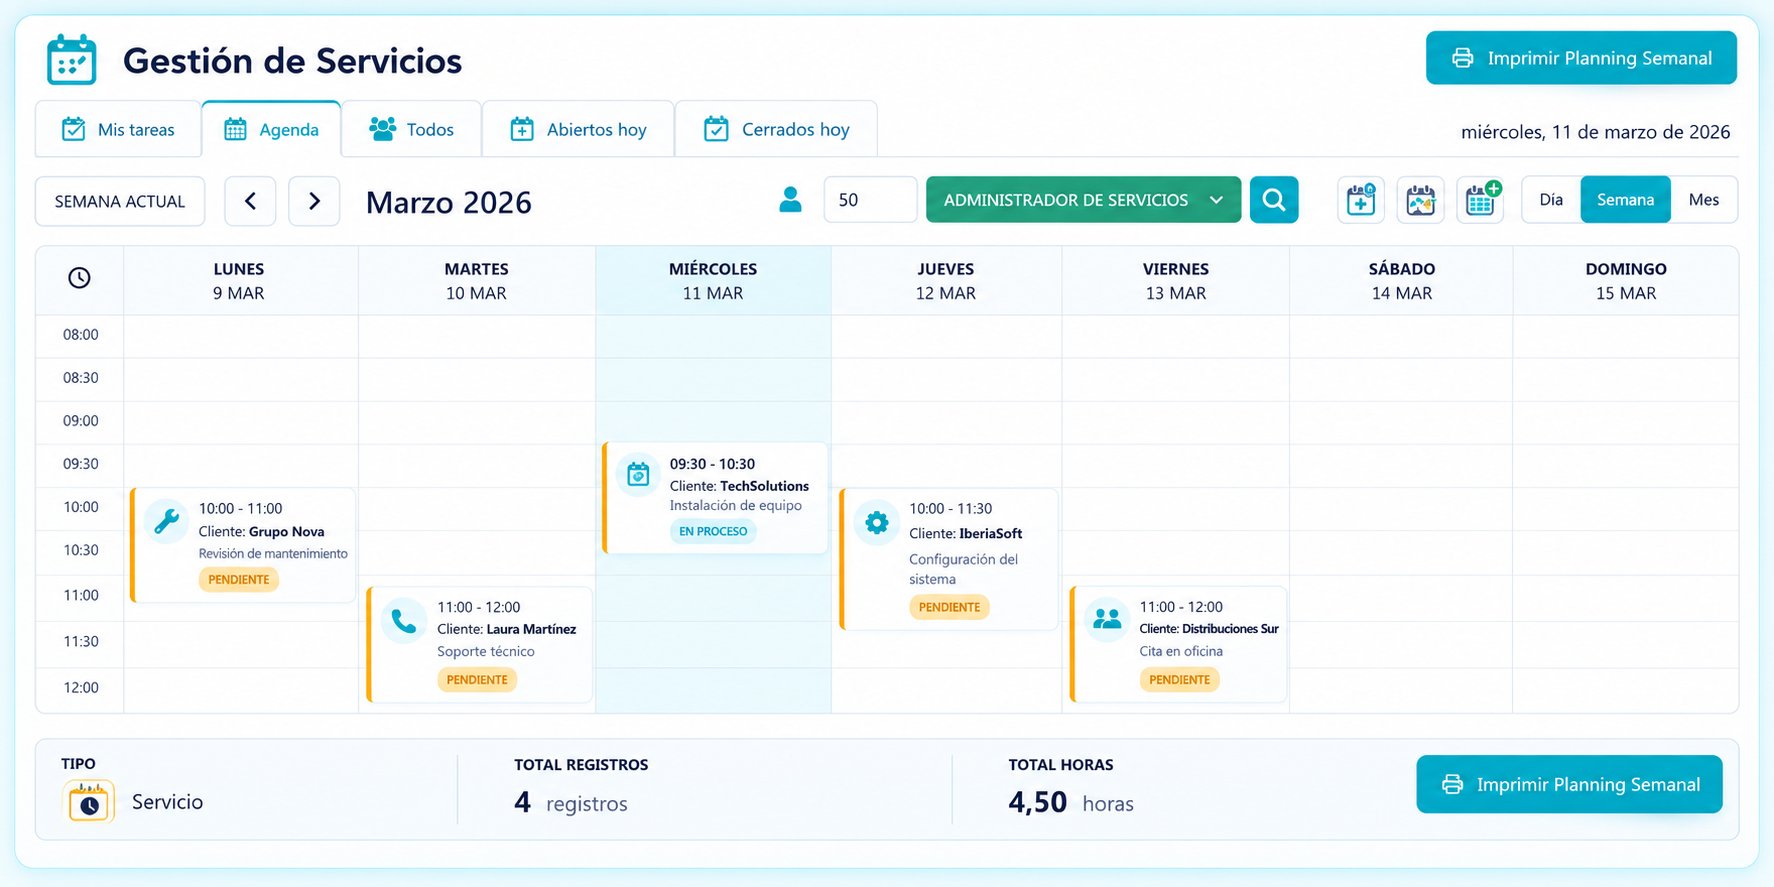The width and height of the screenshot is (1774, 887).
Task: Click the Martes 10 Mar column header
Action: (476, 281)
